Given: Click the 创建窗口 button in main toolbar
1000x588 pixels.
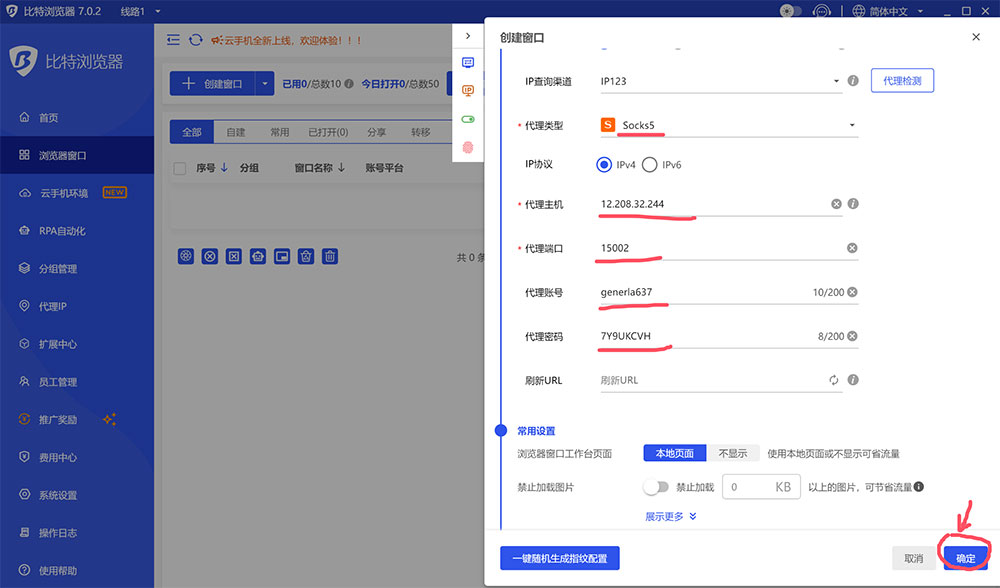Looking at the screenshot, I should (x=212, y=84).
